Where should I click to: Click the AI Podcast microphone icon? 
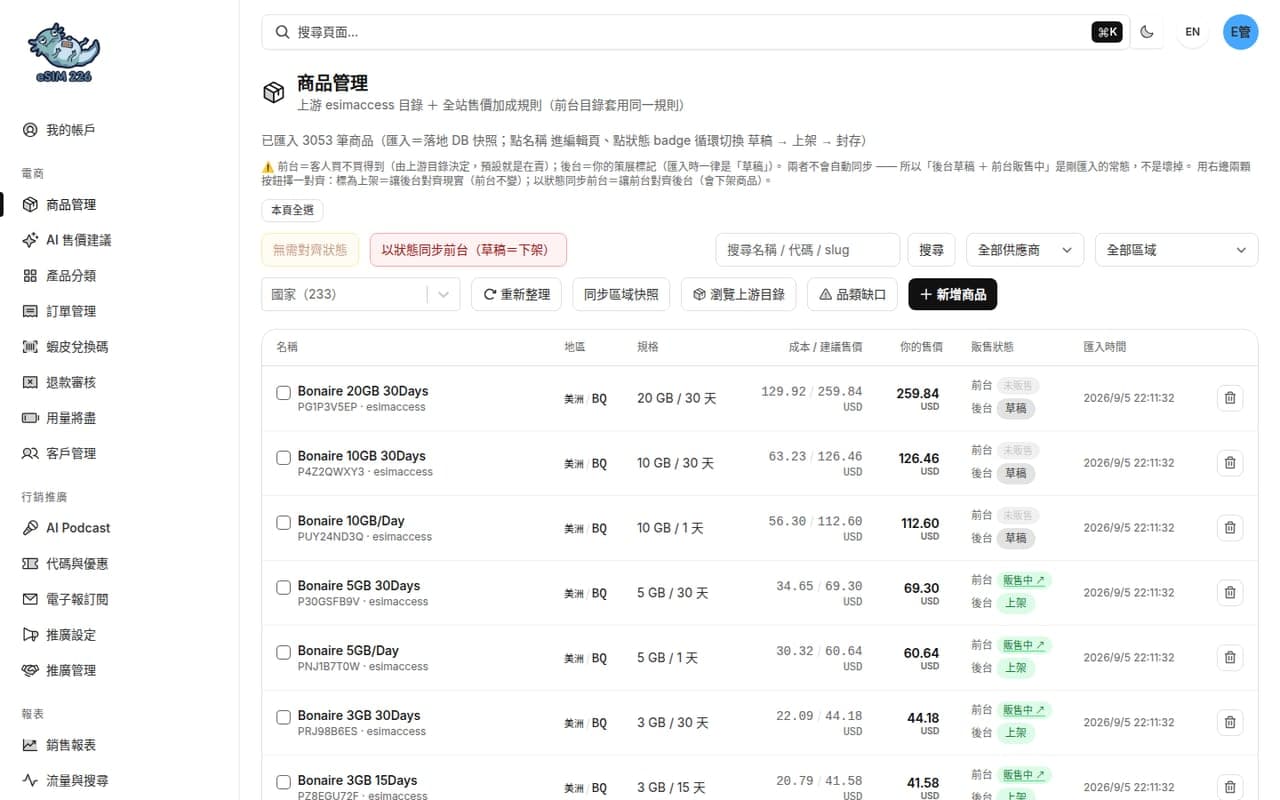30,528
